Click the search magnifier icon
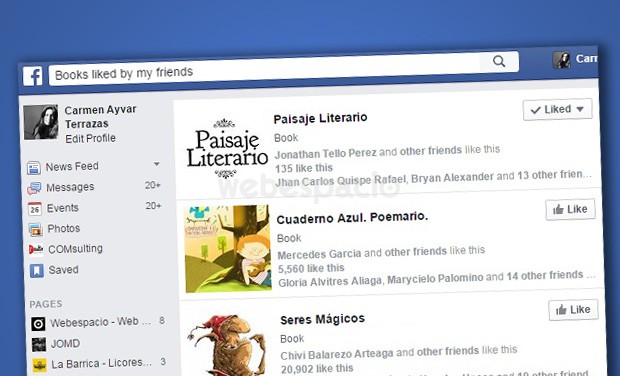Screen dimensions: 620x376 (x=499, y=61)
